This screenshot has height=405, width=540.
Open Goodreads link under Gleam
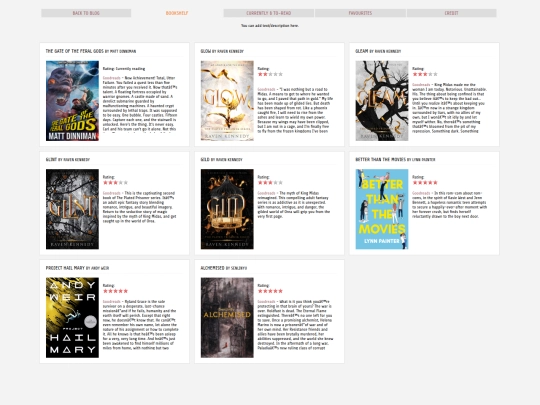(x=421, y=85)
